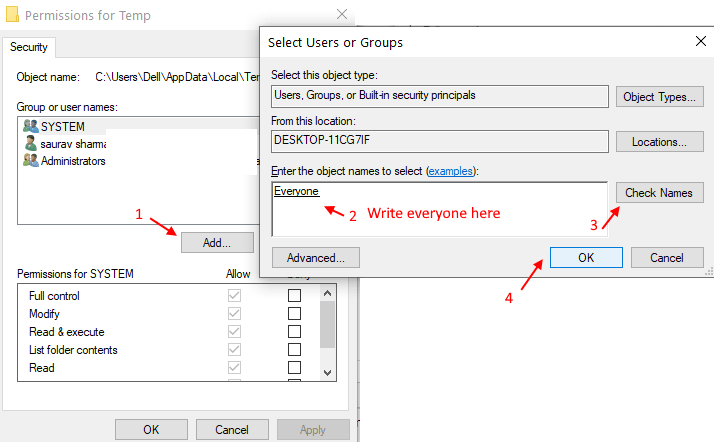The height and width of the screenshot is (442, 714).
Task: Close the Select Users or Groups dialog
Action: click(x=701, y=41)
